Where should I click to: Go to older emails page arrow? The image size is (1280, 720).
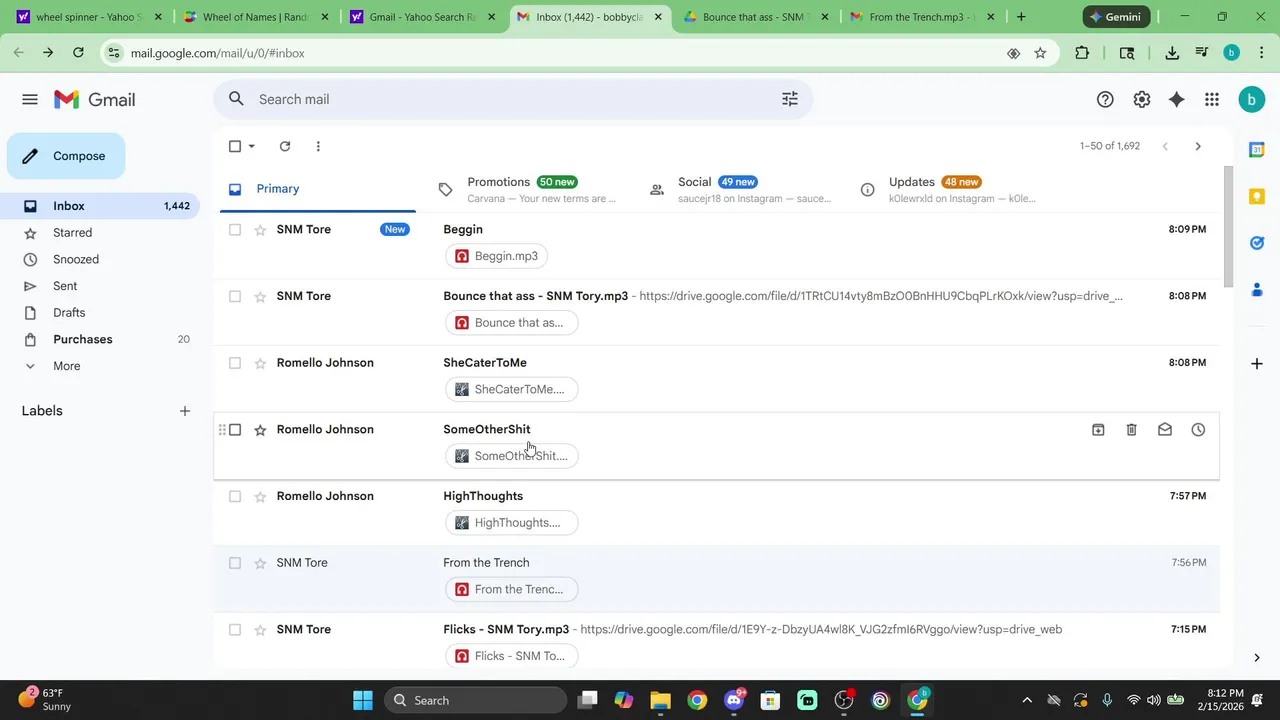[x=1198, y=146]
